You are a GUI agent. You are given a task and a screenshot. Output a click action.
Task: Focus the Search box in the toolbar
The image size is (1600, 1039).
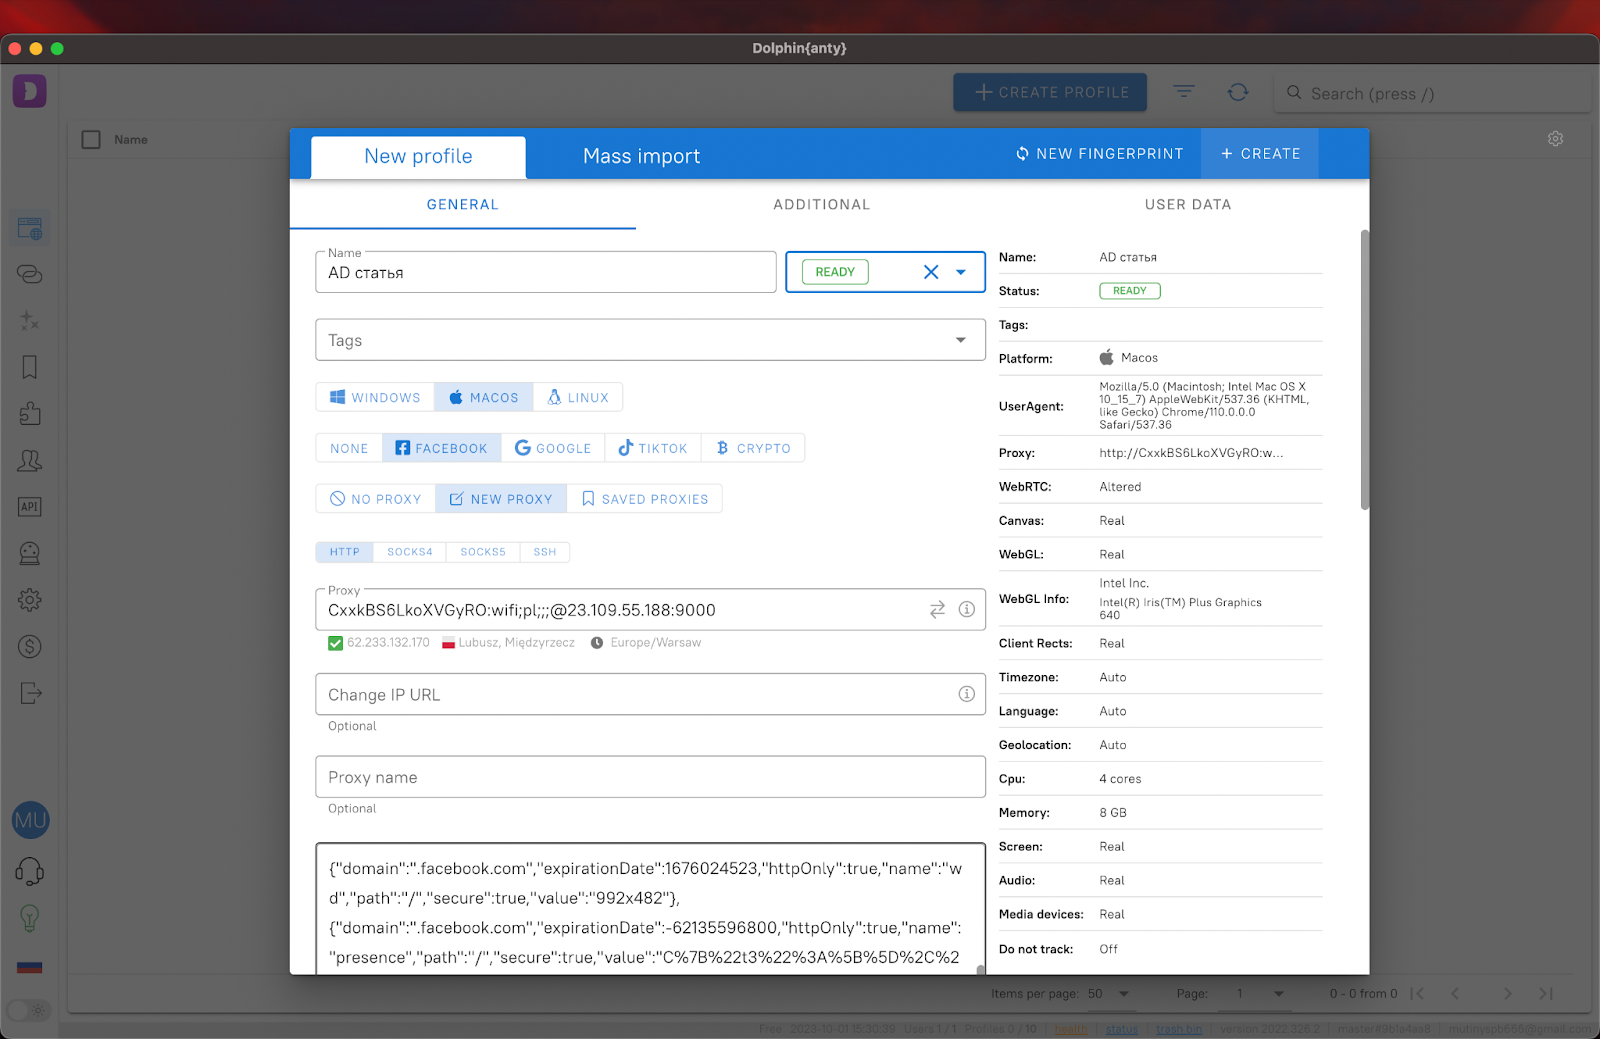[x=1434, y=93]
